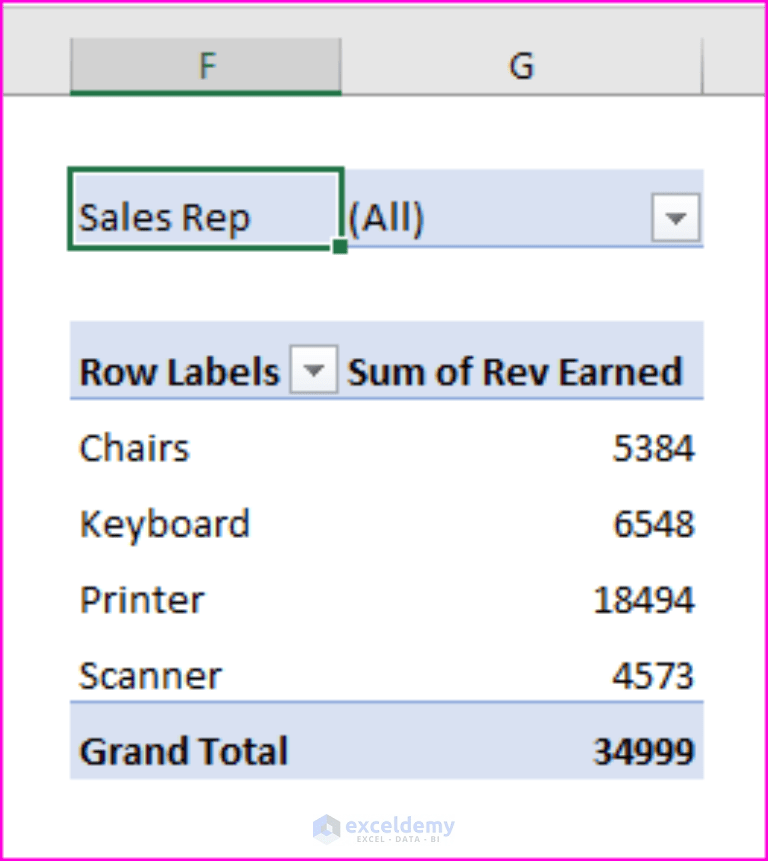Click the Grand Total value 34999
Screen dimensions: 768x861
tap(640, 750)
